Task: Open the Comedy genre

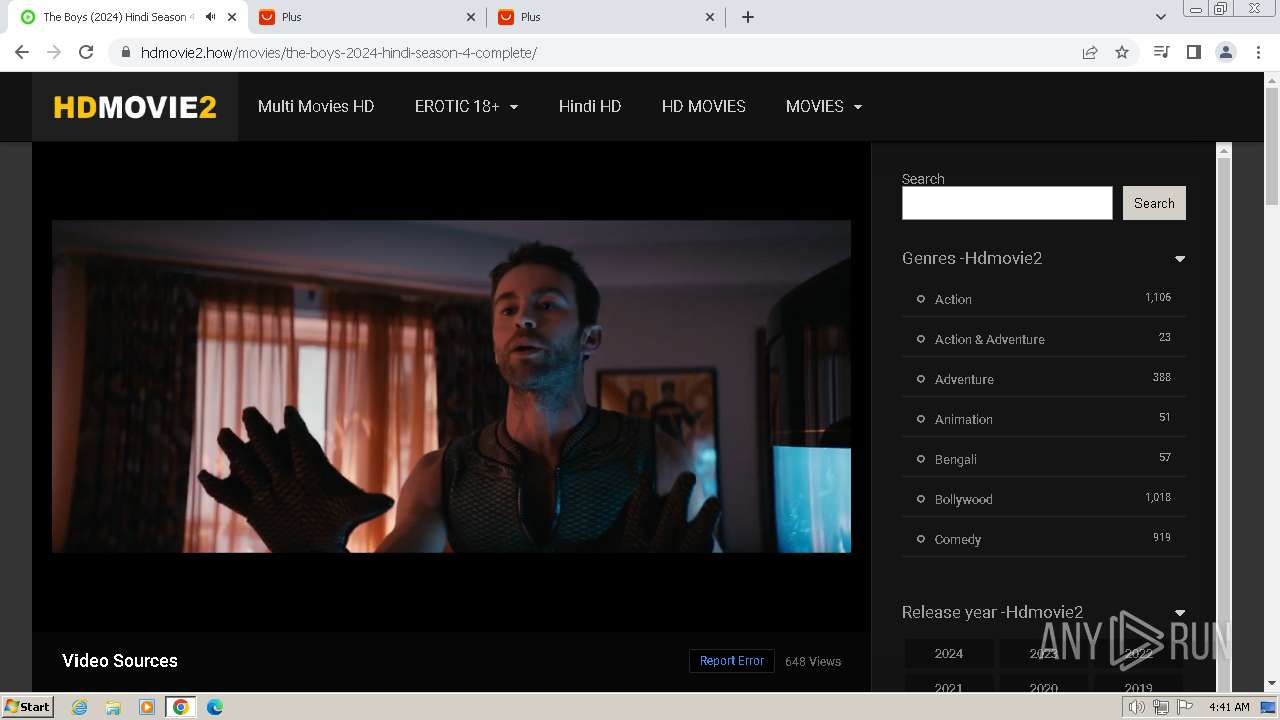Action: pos(958,539)
